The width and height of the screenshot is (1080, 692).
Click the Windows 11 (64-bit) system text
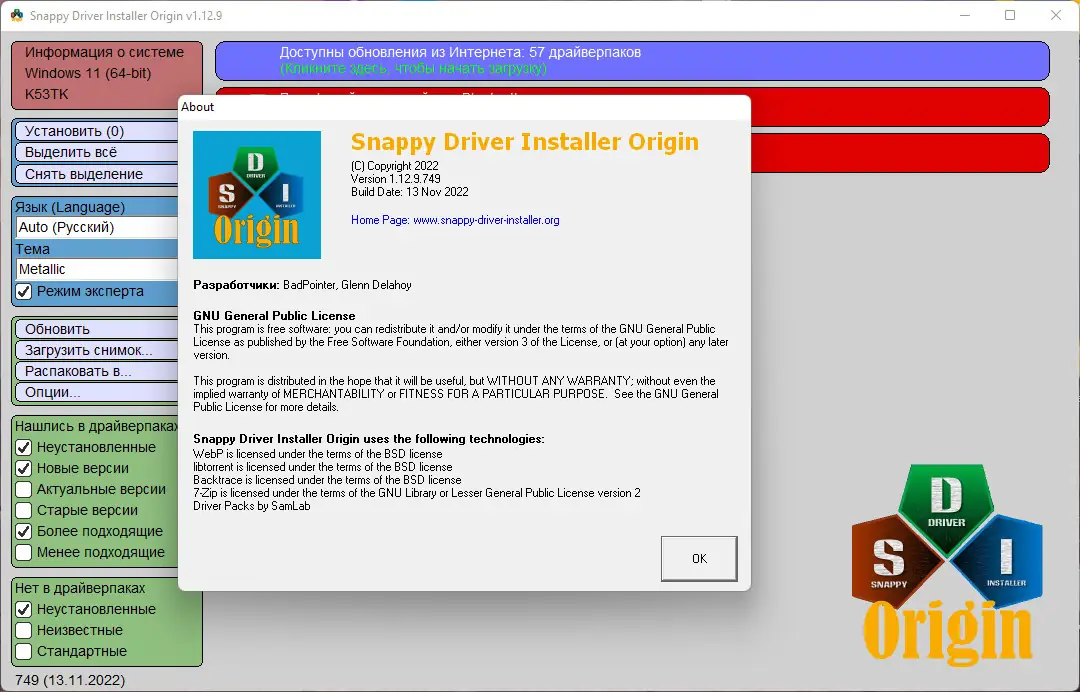88,73
